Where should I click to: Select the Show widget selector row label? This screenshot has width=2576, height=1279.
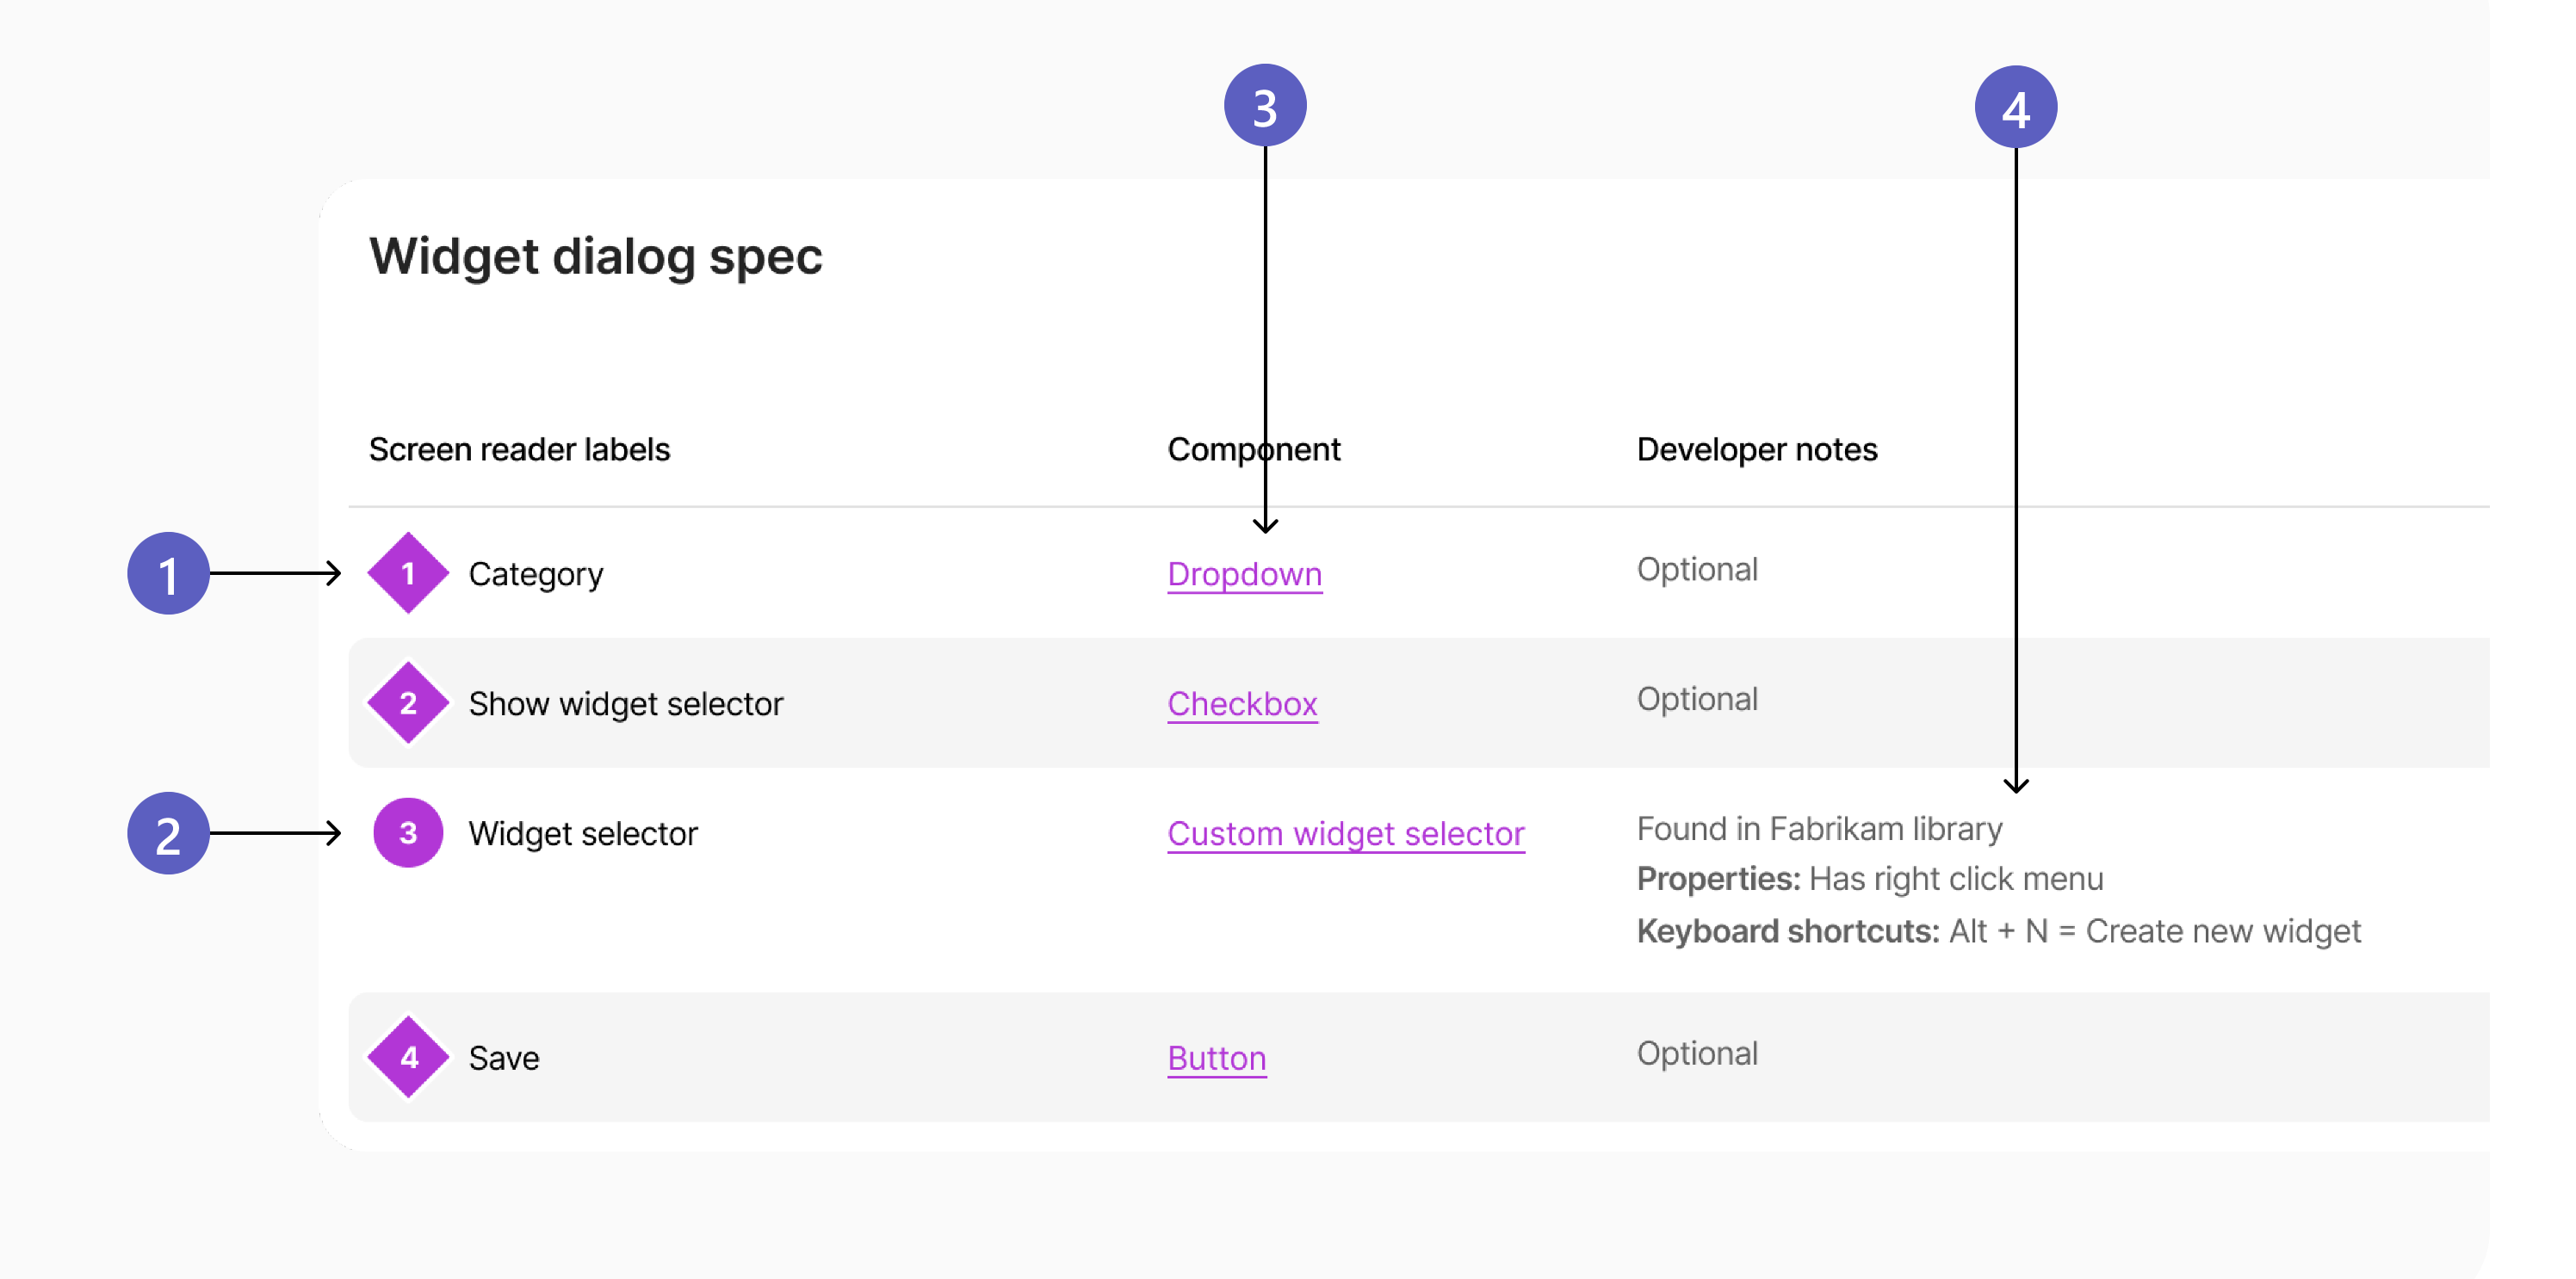[626, 704]
